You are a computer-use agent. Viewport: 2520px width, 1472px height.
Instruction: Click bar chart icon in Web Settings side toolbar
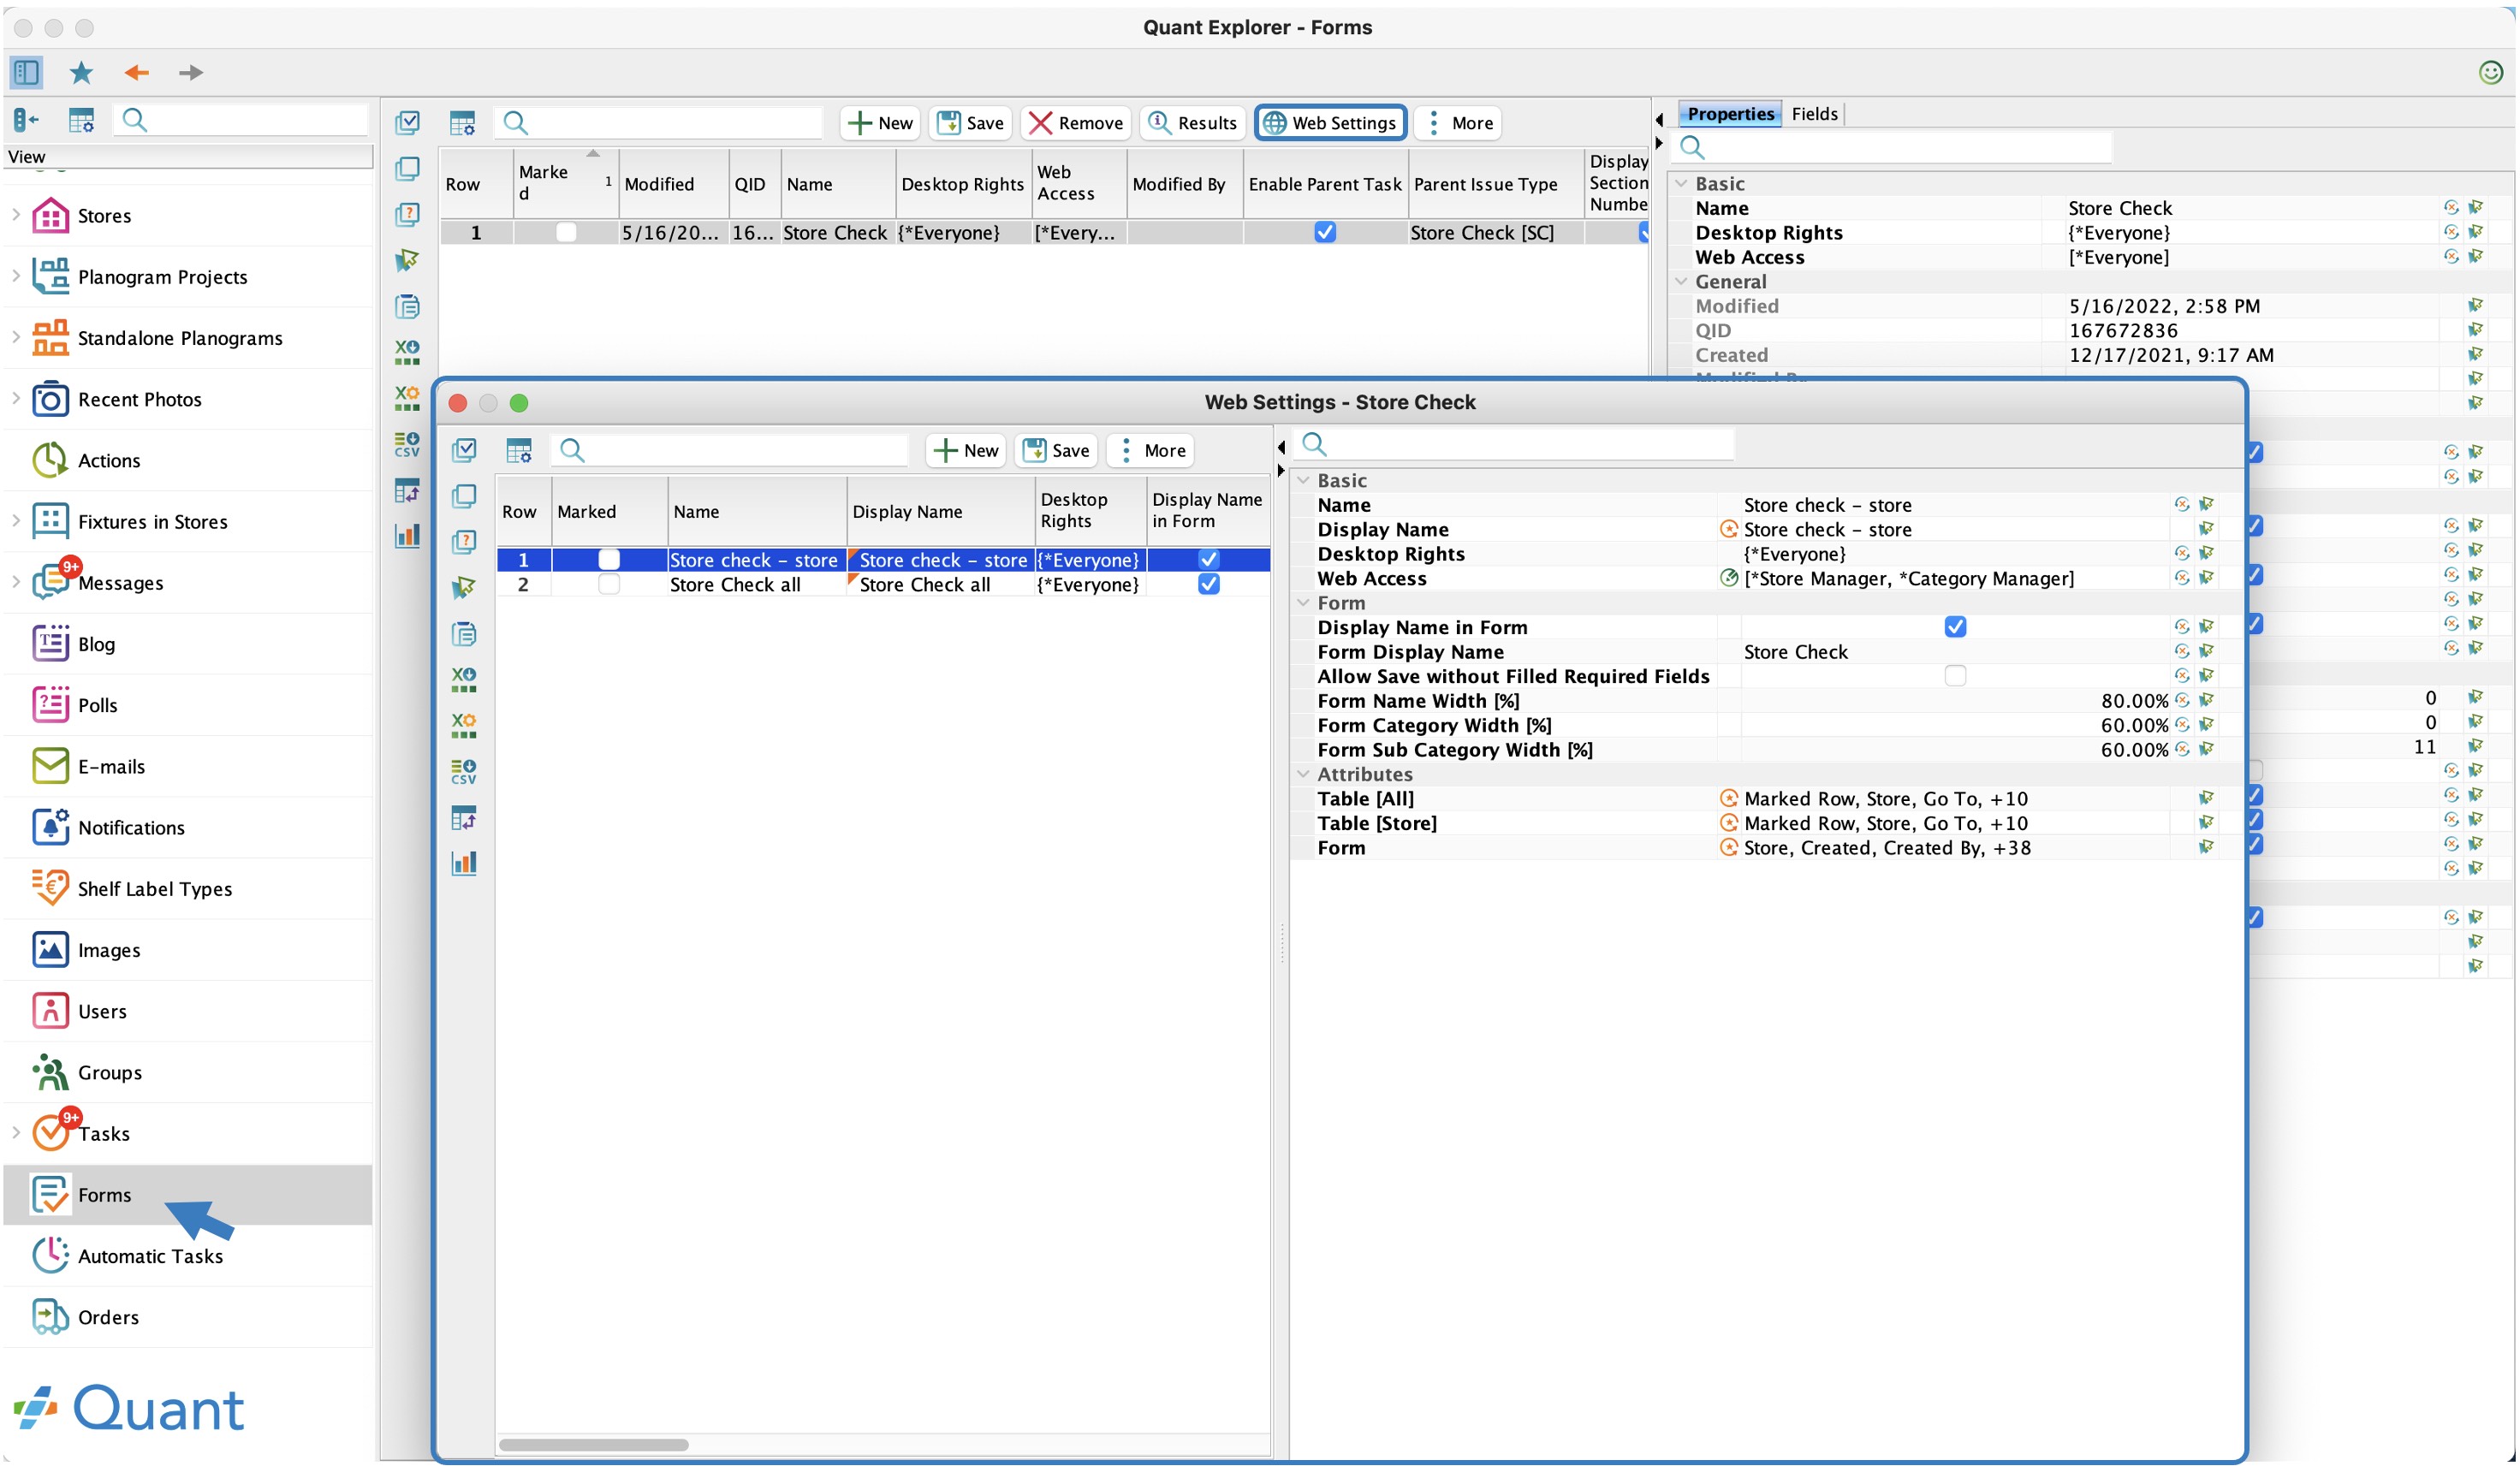point(463,863)
